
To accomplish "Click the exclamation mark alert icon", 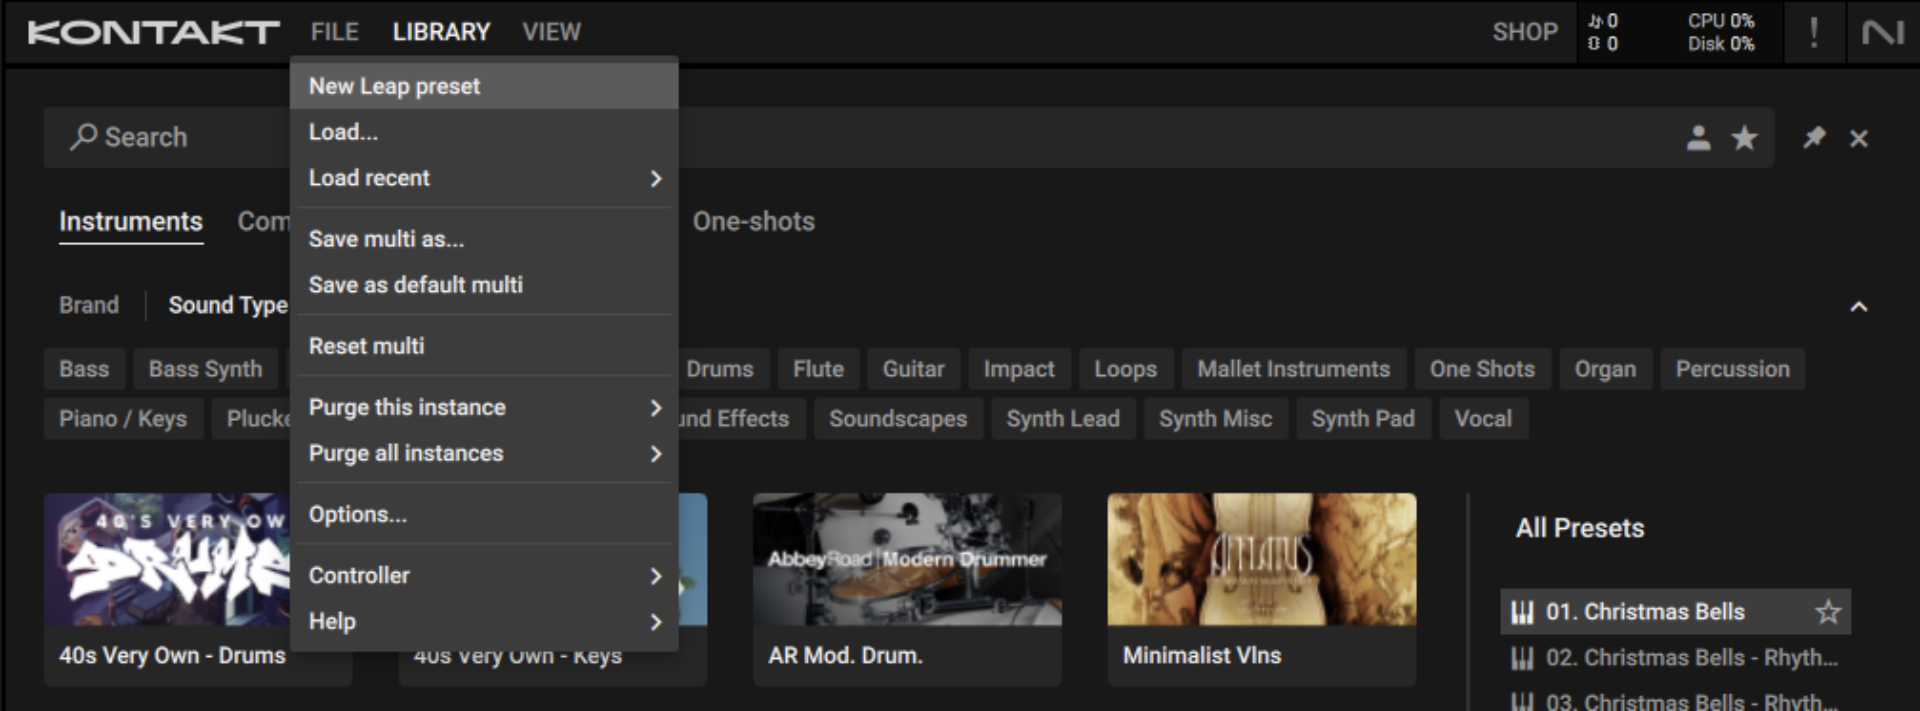I will [x=1813, y=33].
